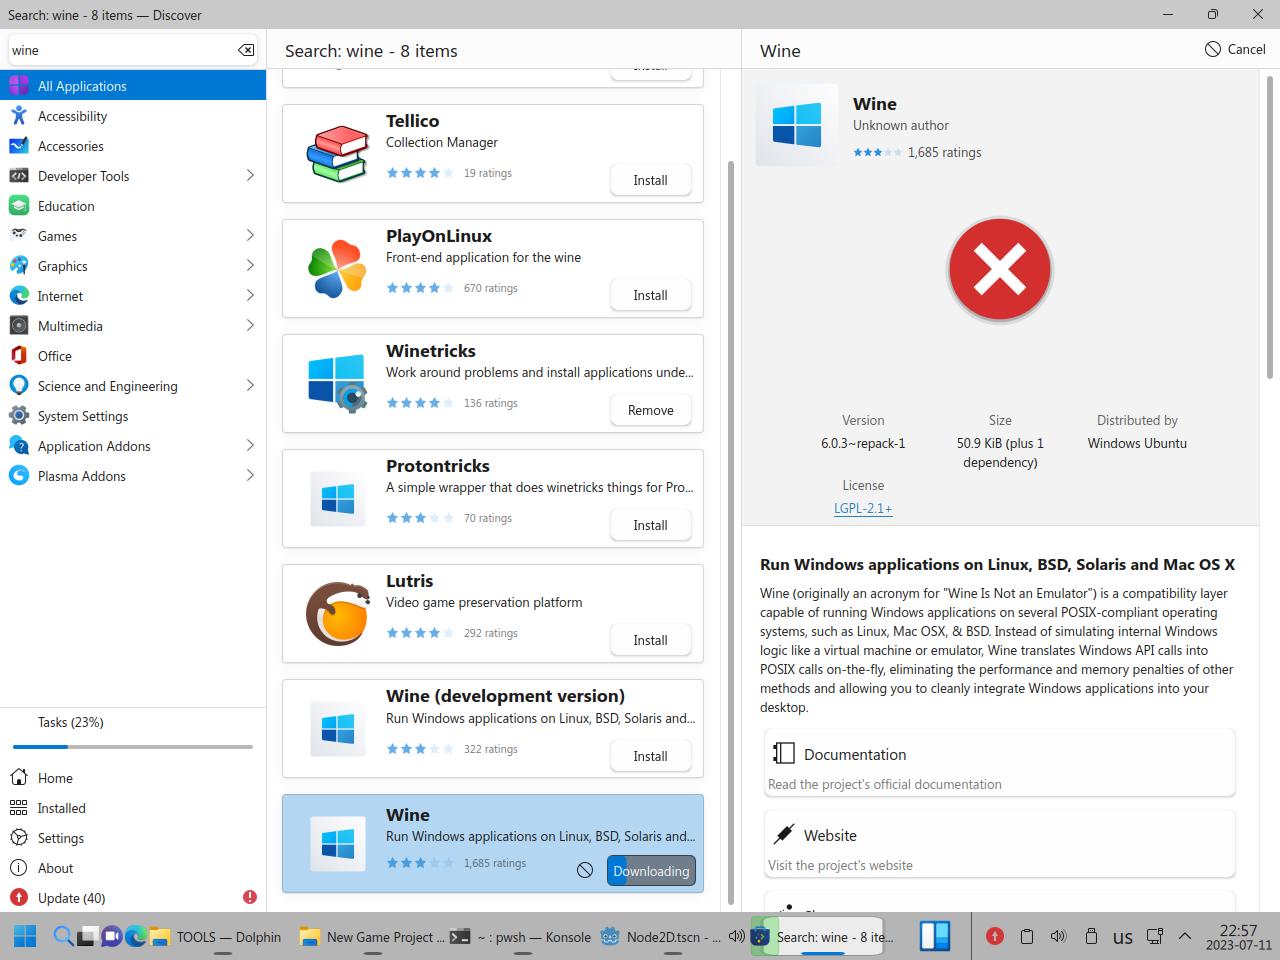Click the Downloading progress button for Wine

click(x=651, y=871)
